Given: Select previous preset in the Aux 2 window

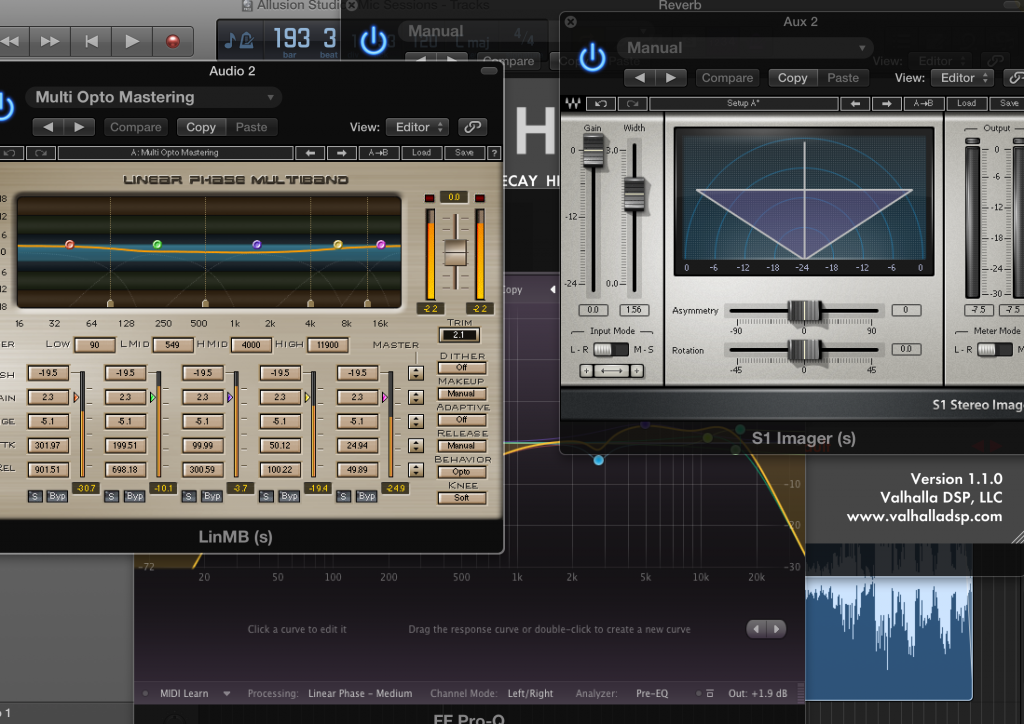Looking at the screenshot, I should tap(640, 78).
